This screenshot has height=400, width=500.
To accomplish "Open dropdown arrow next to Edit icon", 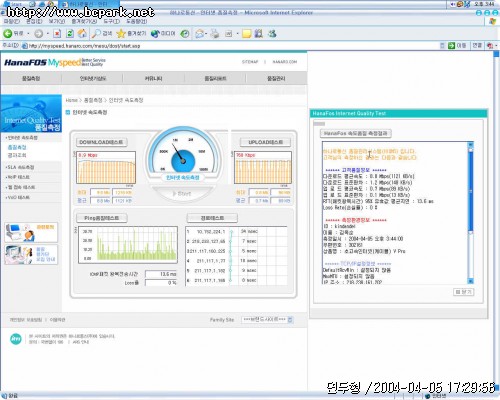I will 237,34.
